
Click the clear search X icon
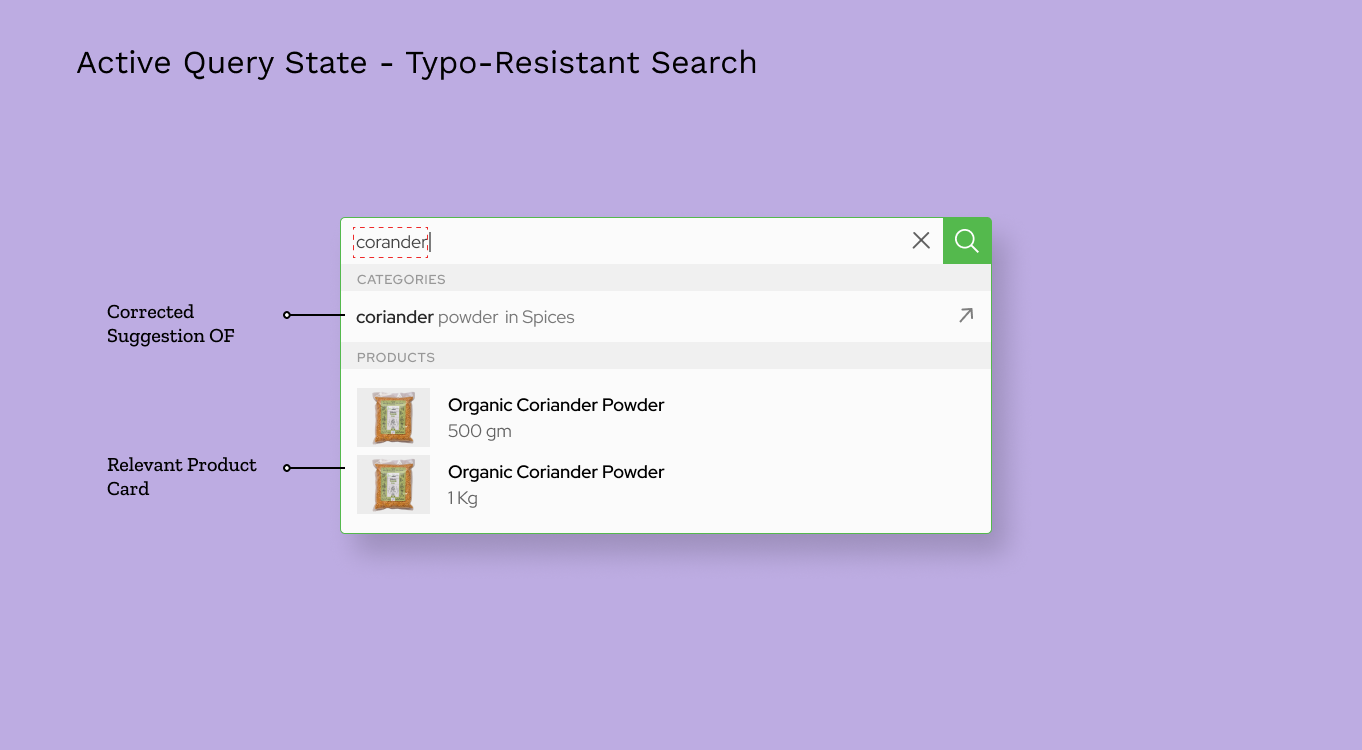(x=921, y=241)
